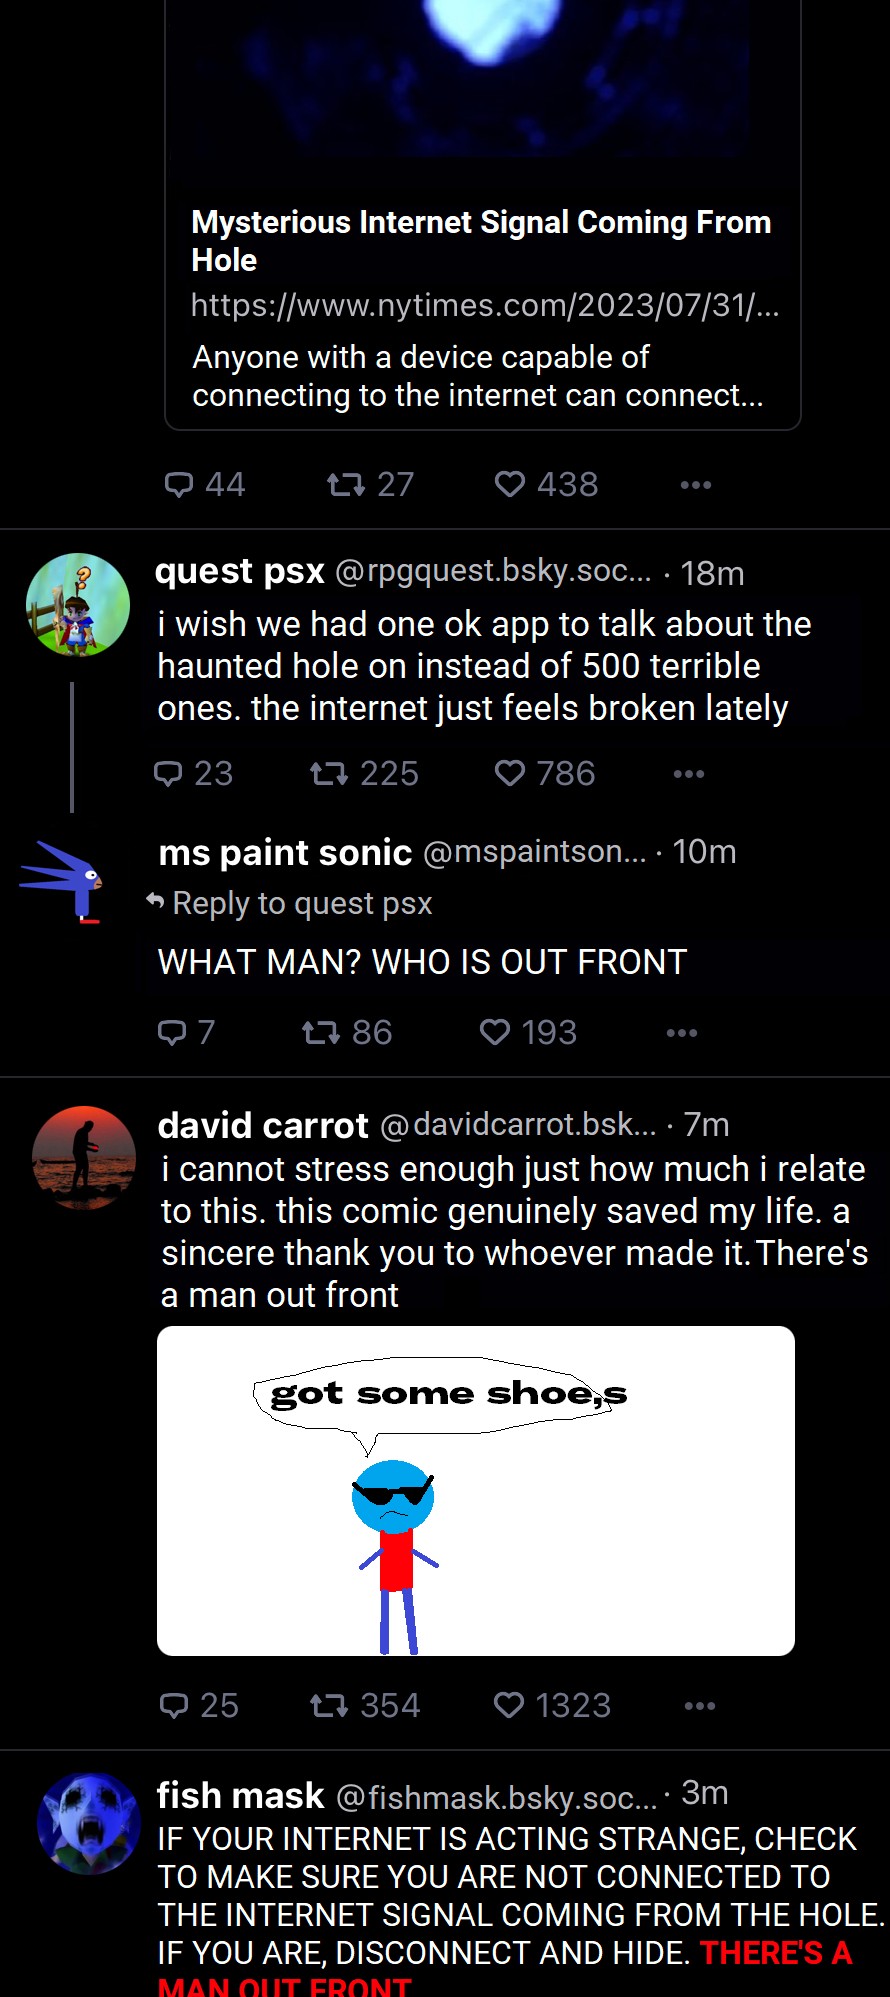Screen dimensions: 890x1997
Task: Open more options on ms paint sonic's reply
Action: (x=682, y=1033)
